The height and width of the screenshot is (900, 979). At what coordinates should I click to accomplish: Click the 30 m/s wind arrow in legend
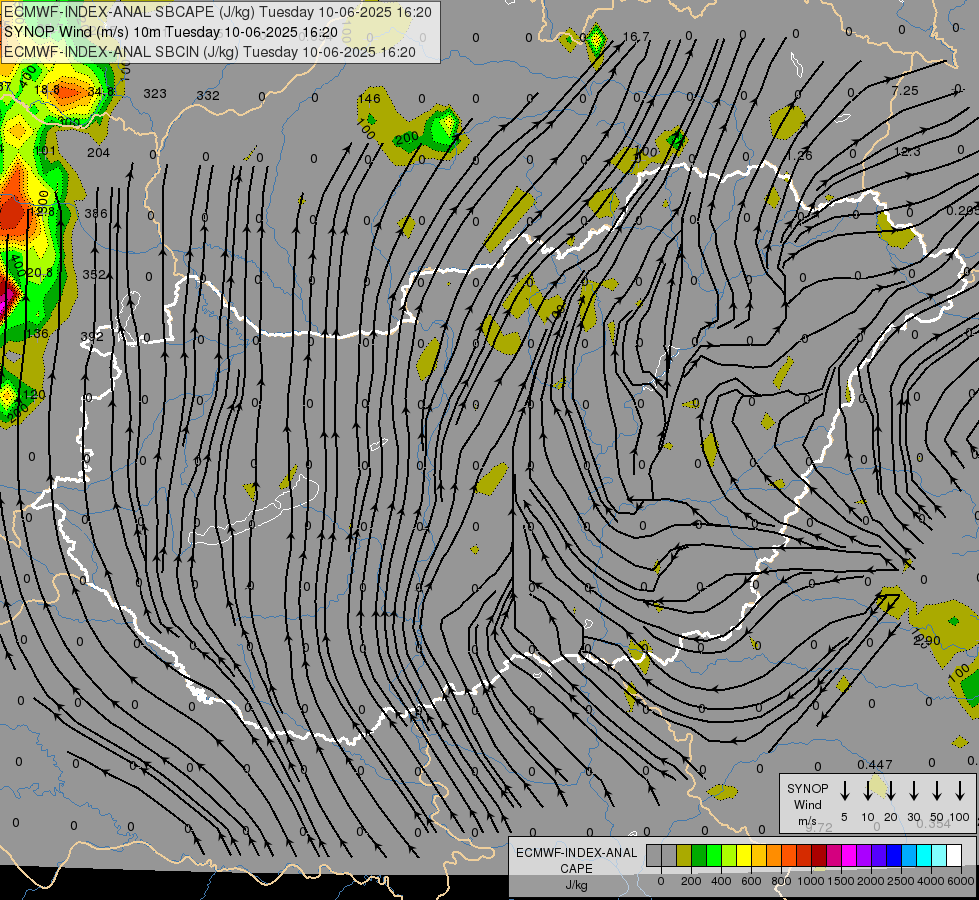pyautogui.click(x=913, y=791)
